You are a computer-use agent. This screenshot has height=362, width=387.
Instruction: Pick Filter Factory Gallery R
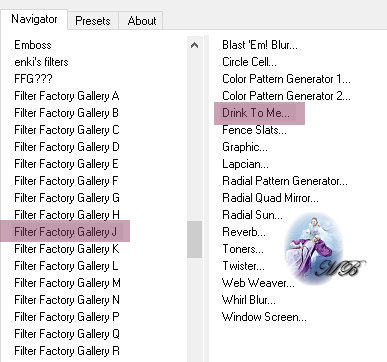click(x=67, y=351)
